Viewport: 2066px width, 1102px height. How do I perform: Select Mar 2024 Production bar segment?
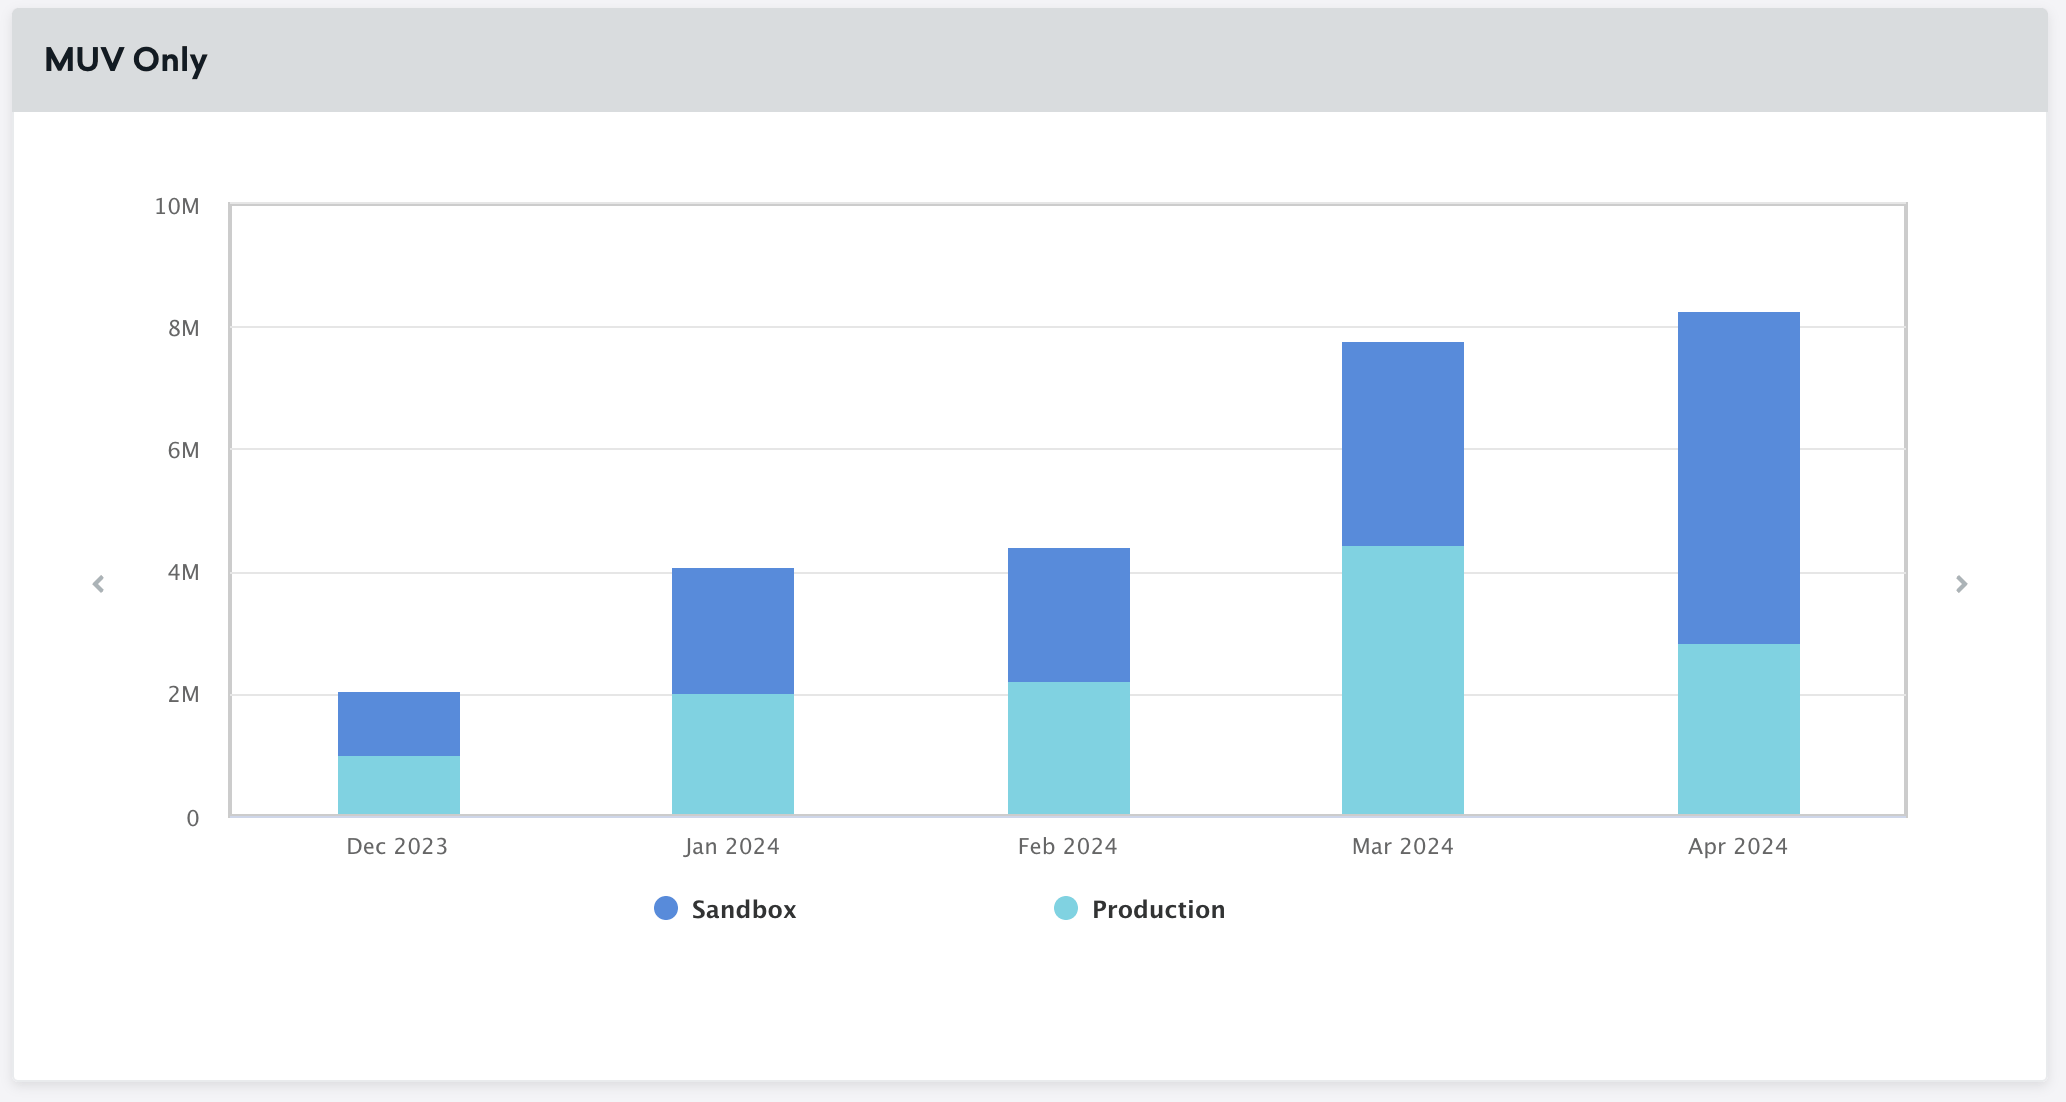coord(1403,680)
